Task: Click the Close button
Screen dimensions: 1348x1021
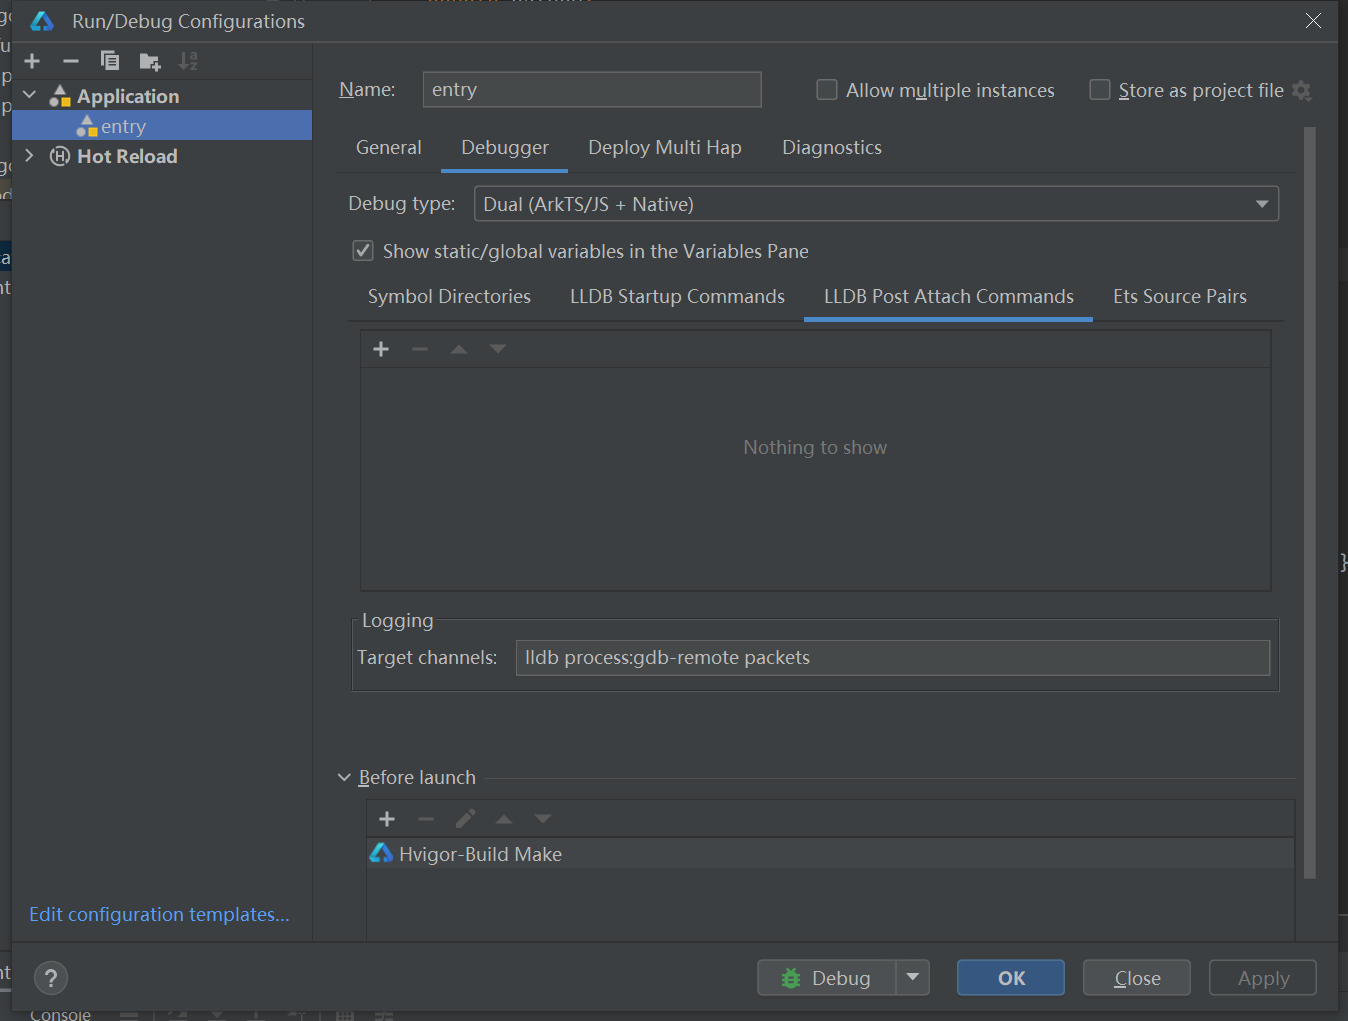Action: pyautogui.click(x=1137, y=977)
